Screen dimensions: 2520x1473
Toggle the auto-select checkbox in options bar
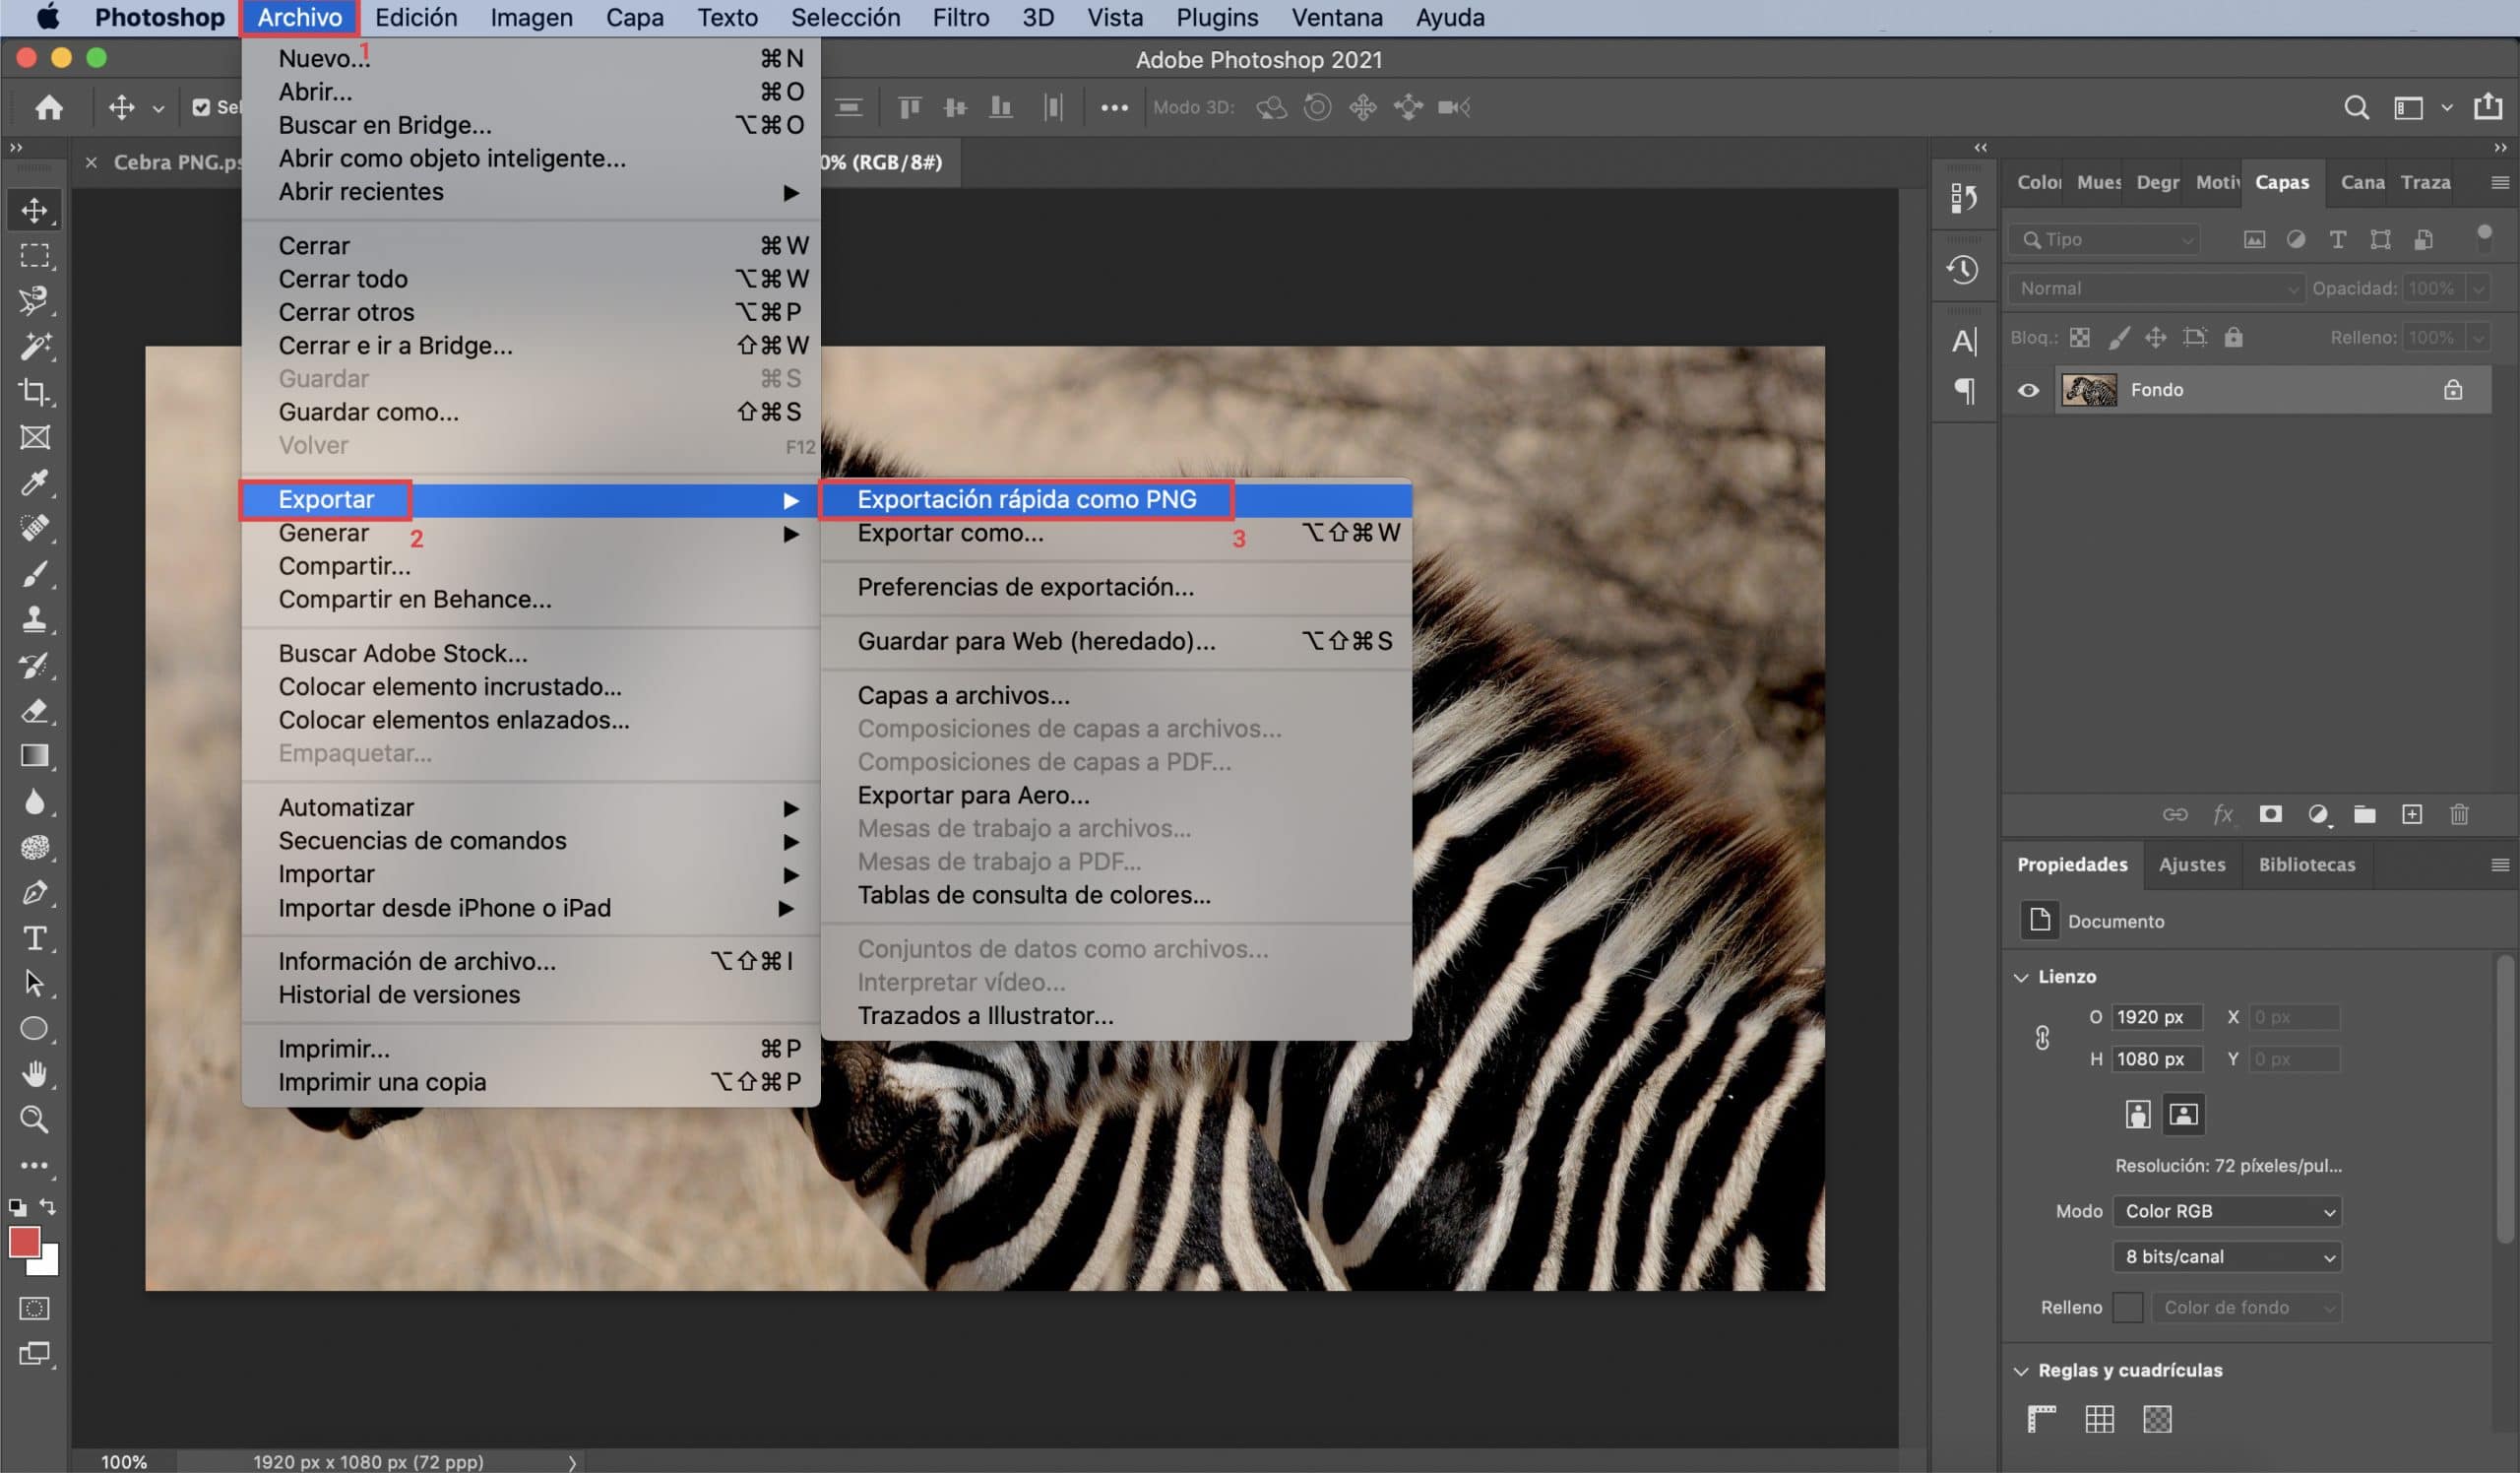tap(201, 107)
